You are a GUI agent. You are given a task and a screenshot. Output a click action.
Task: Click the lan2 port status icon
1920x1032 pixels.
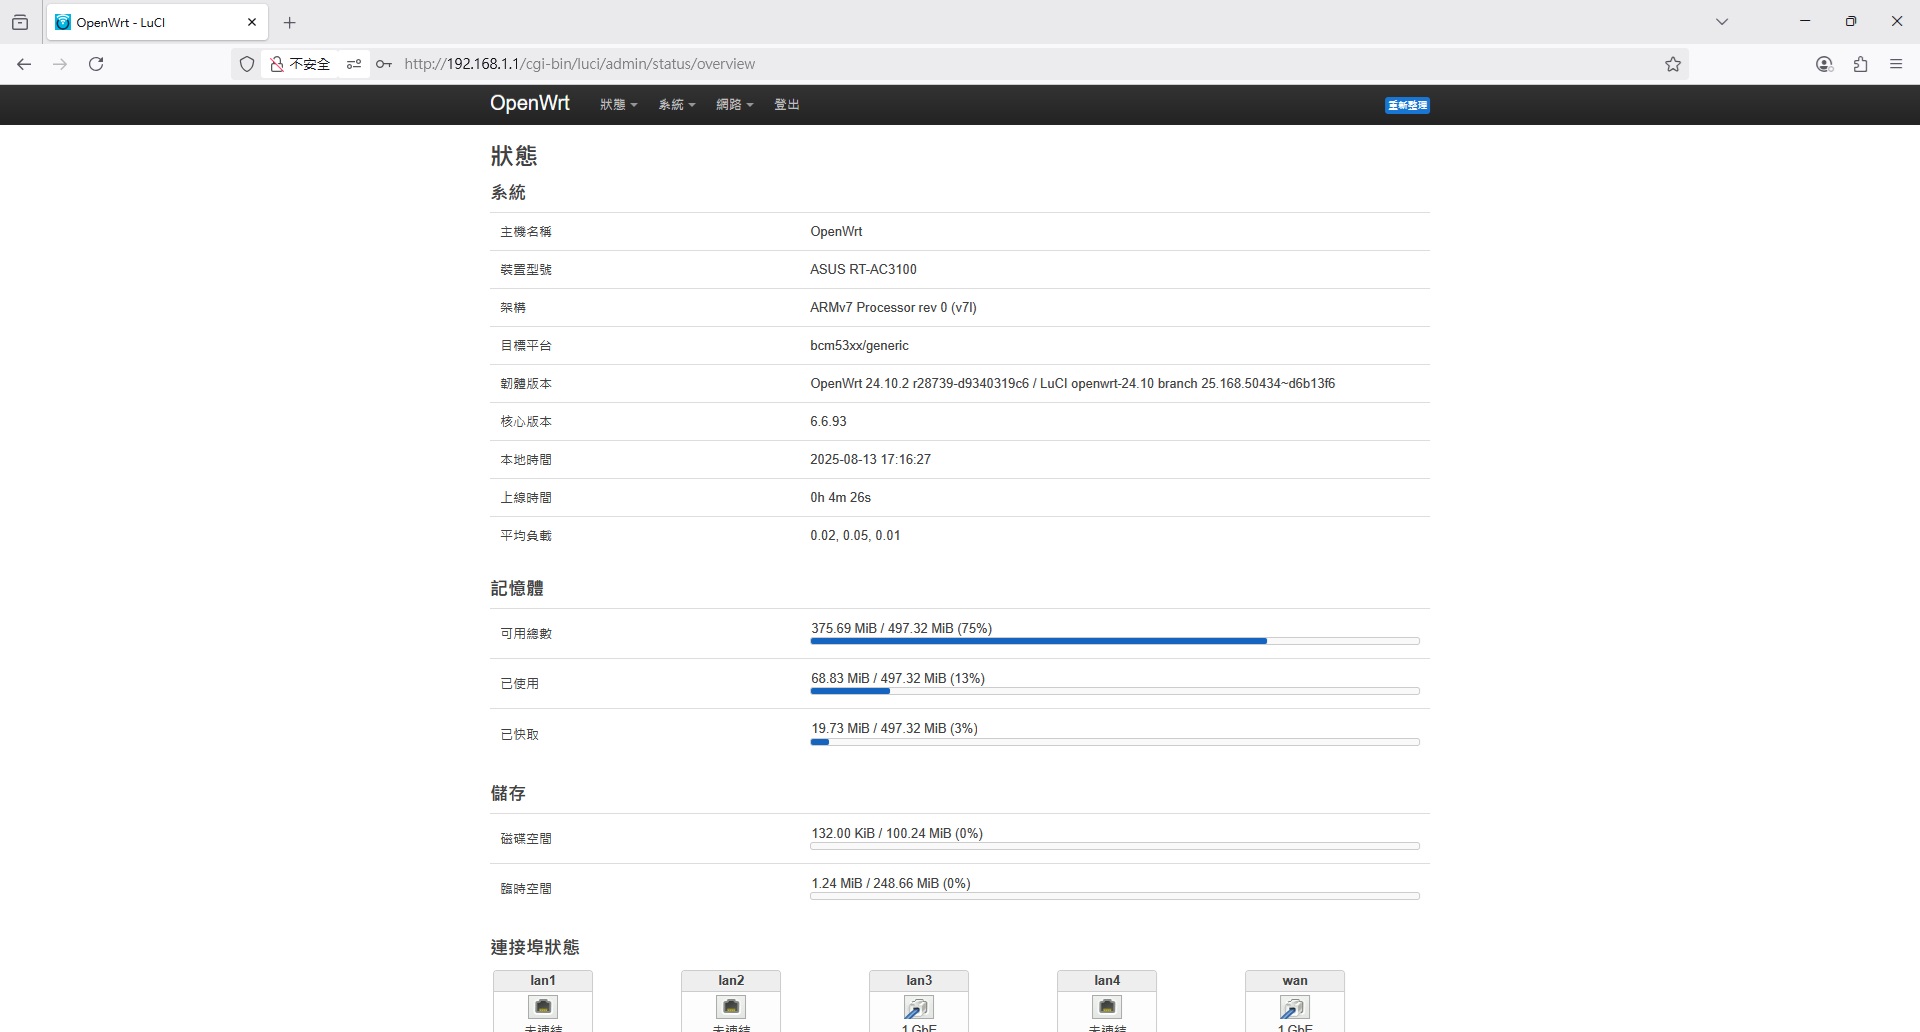(731, 1006)
